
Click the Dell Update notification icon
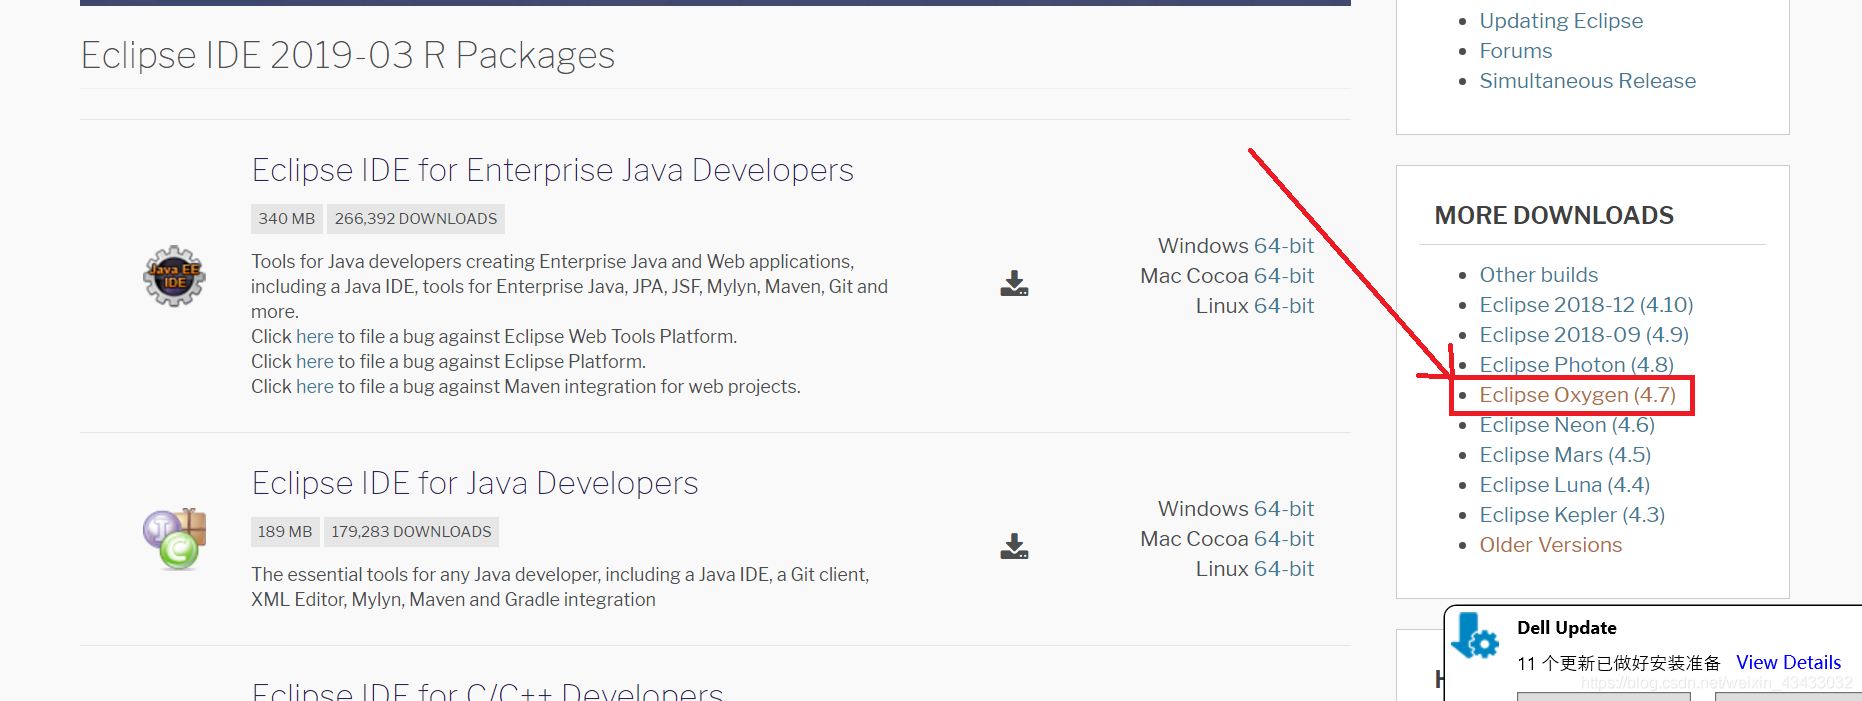point(1476,636)
